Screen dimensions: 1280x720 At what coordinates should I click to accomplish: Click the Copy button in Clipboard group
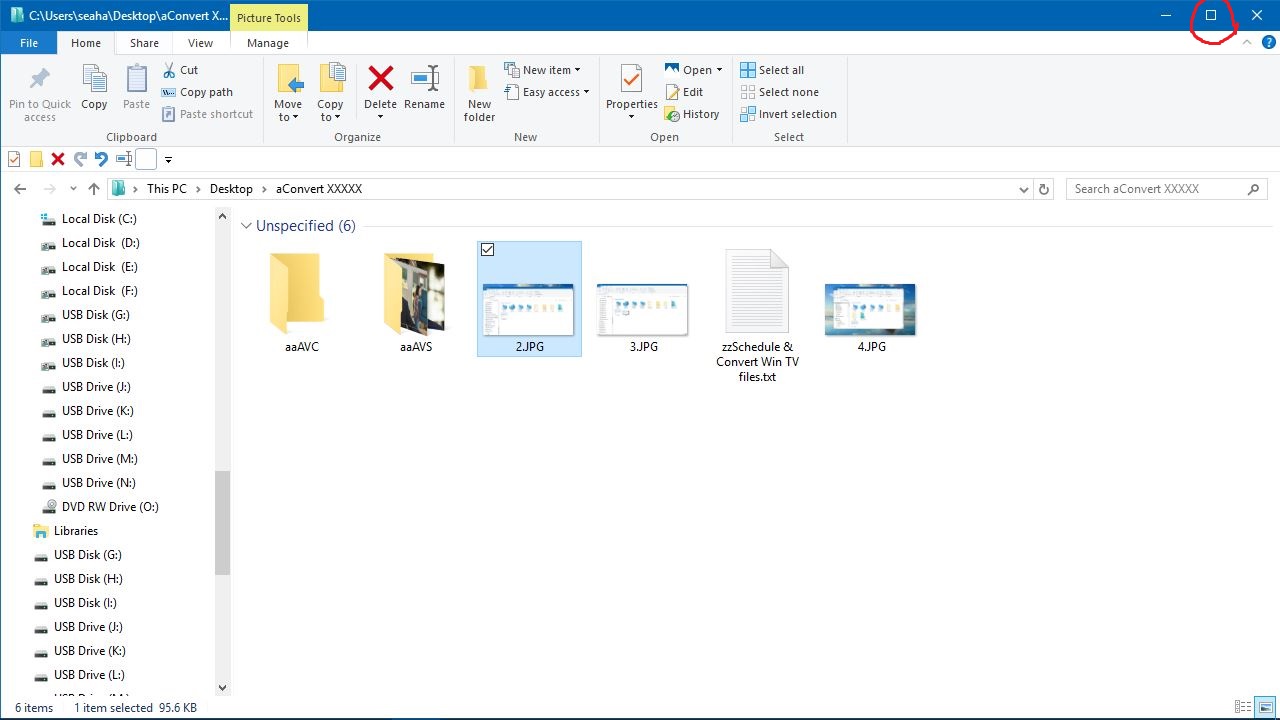coord(94,87)
